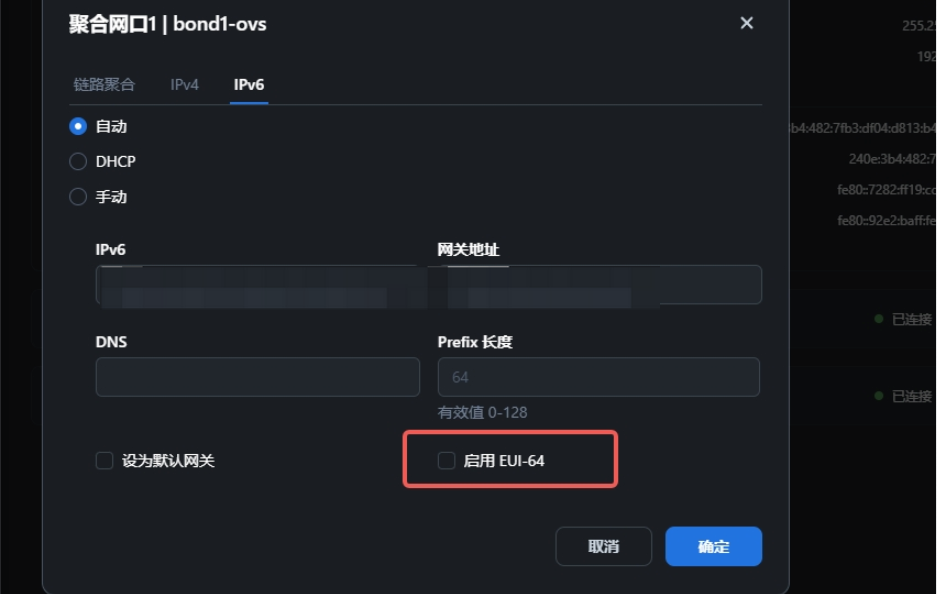Close the 聚合网口1 bond1-ovs dialog

coord(746,23)
